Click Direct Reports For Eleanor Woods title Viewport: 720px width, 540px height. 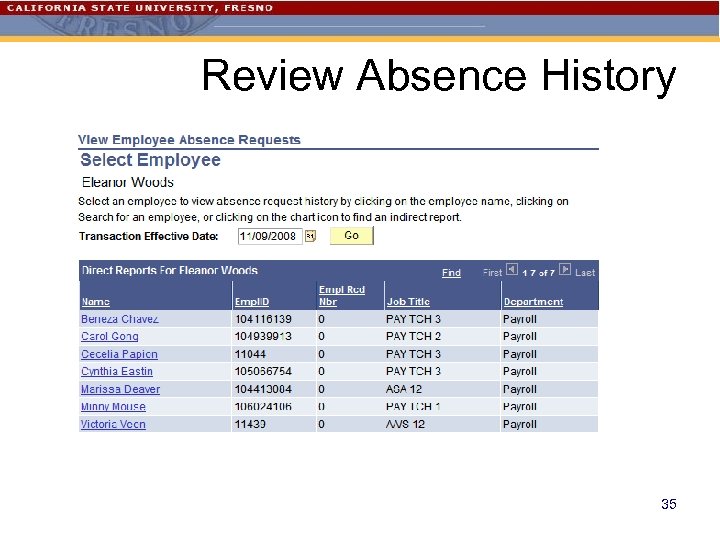click(170, 270)
